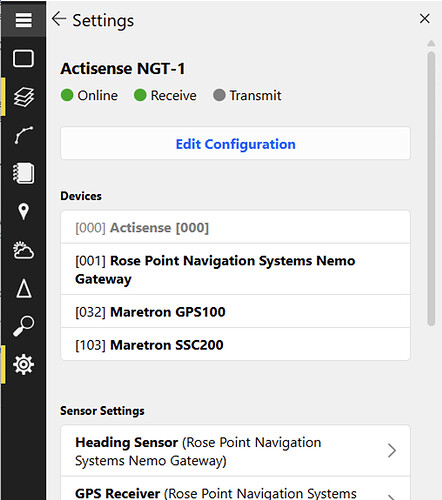Select the Maretron SSC200 device
The height and width of the screenshot is (500, 442).
point(235,344)
